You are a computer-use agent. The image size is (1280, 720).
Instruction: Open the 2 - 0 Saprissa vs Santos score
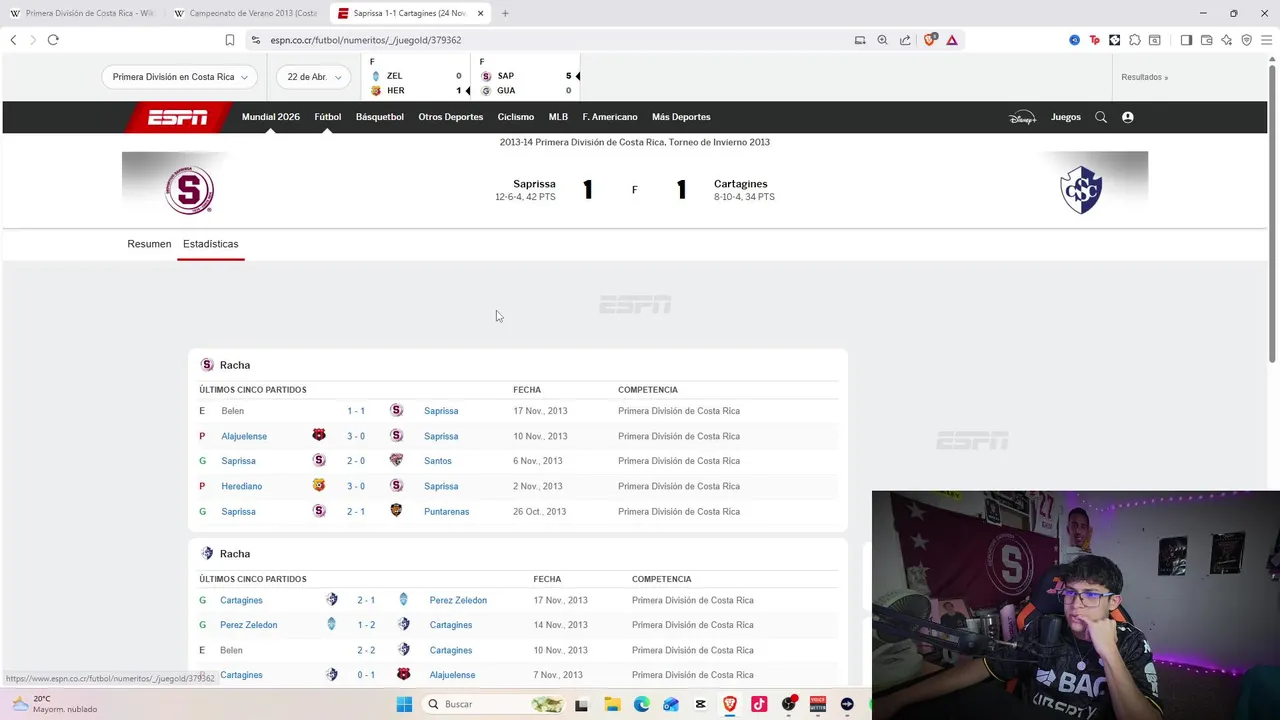pyautogui.click(x=356, y=461)
